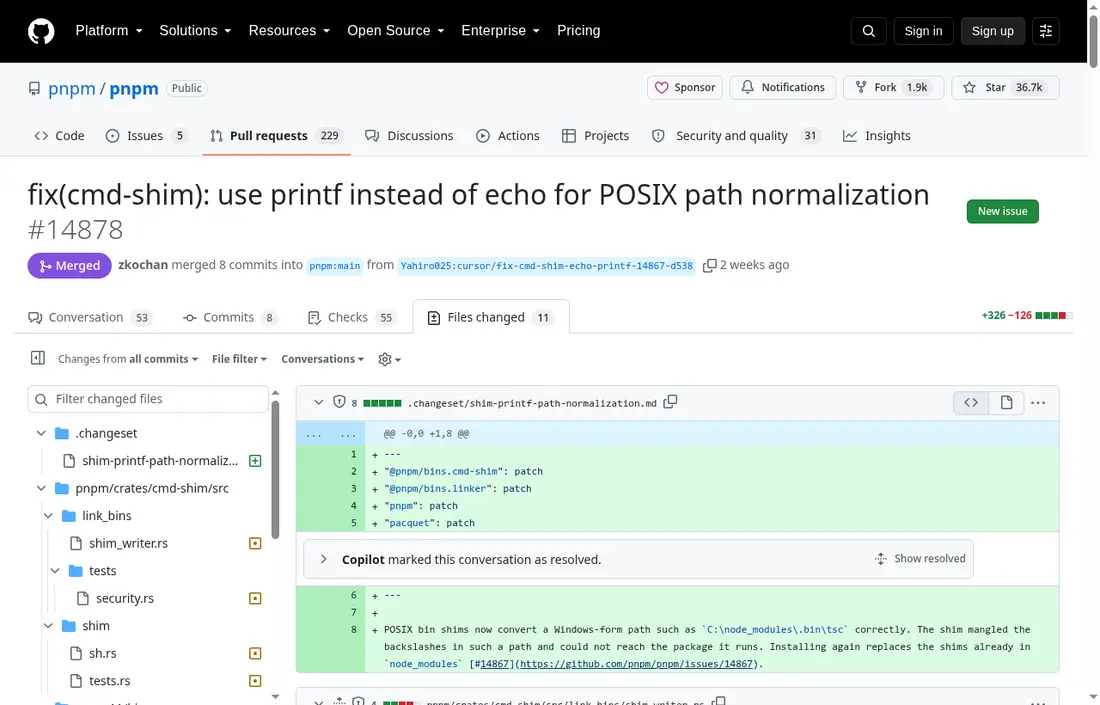Switch to source diff view icon
The height and width of the screenshot is (705, 1100).
pos(971,403)
